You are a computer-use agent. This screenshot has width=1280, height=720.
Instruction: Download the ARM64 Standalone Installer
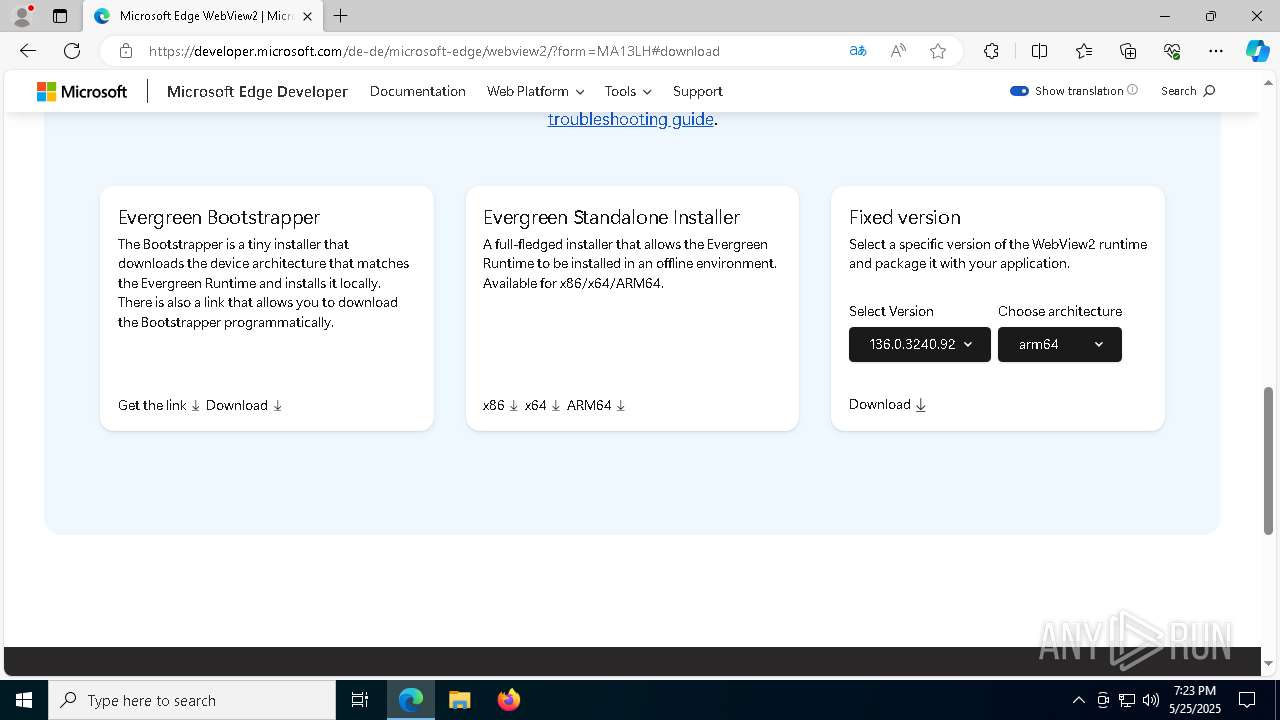pyautogui.click(x=596, y=405)
